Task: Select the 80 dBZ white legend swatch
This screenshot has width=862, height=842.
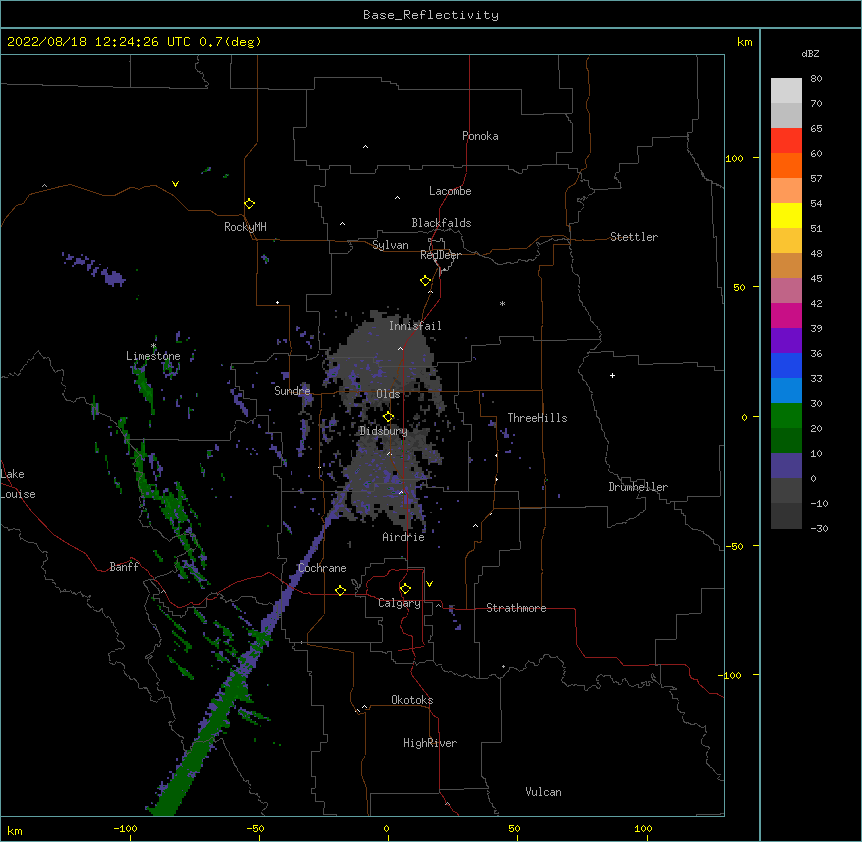Action: click(786, 91)
